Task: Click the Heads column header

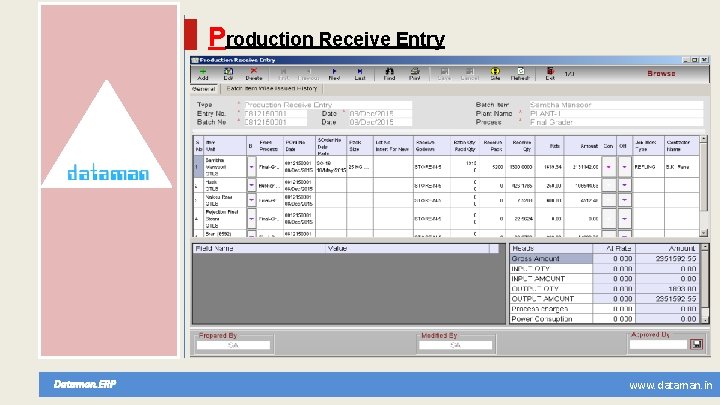Action: [551, 248]
